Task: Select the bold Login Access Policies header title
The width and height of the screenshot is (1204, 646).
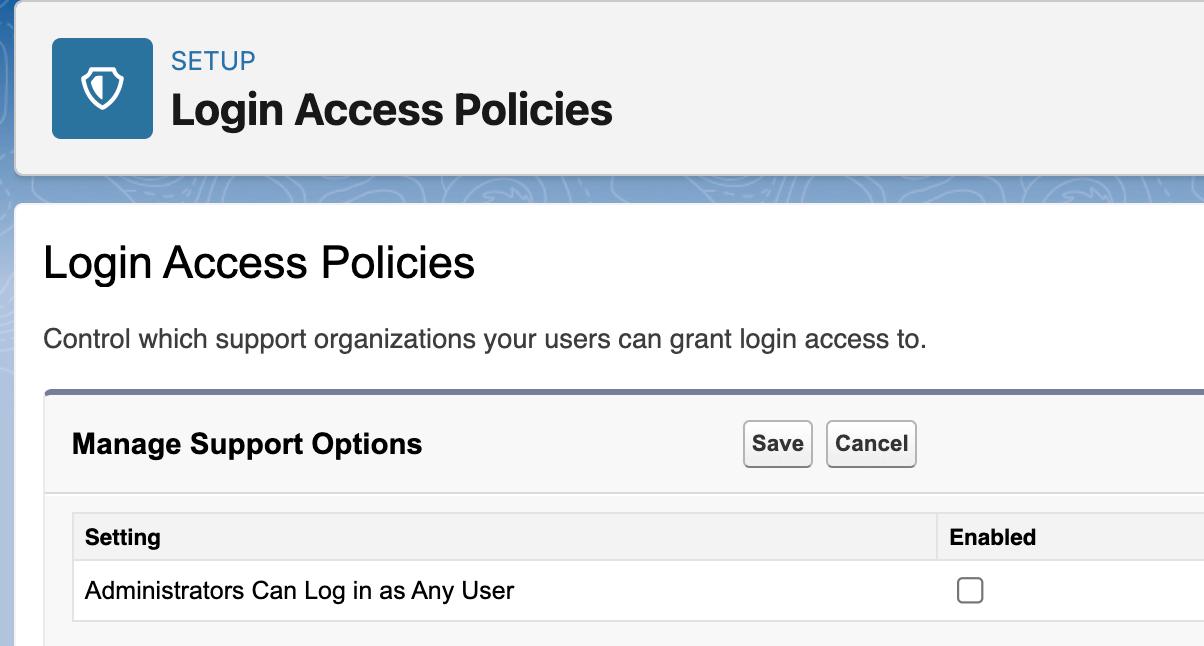Action: point(391,110)
